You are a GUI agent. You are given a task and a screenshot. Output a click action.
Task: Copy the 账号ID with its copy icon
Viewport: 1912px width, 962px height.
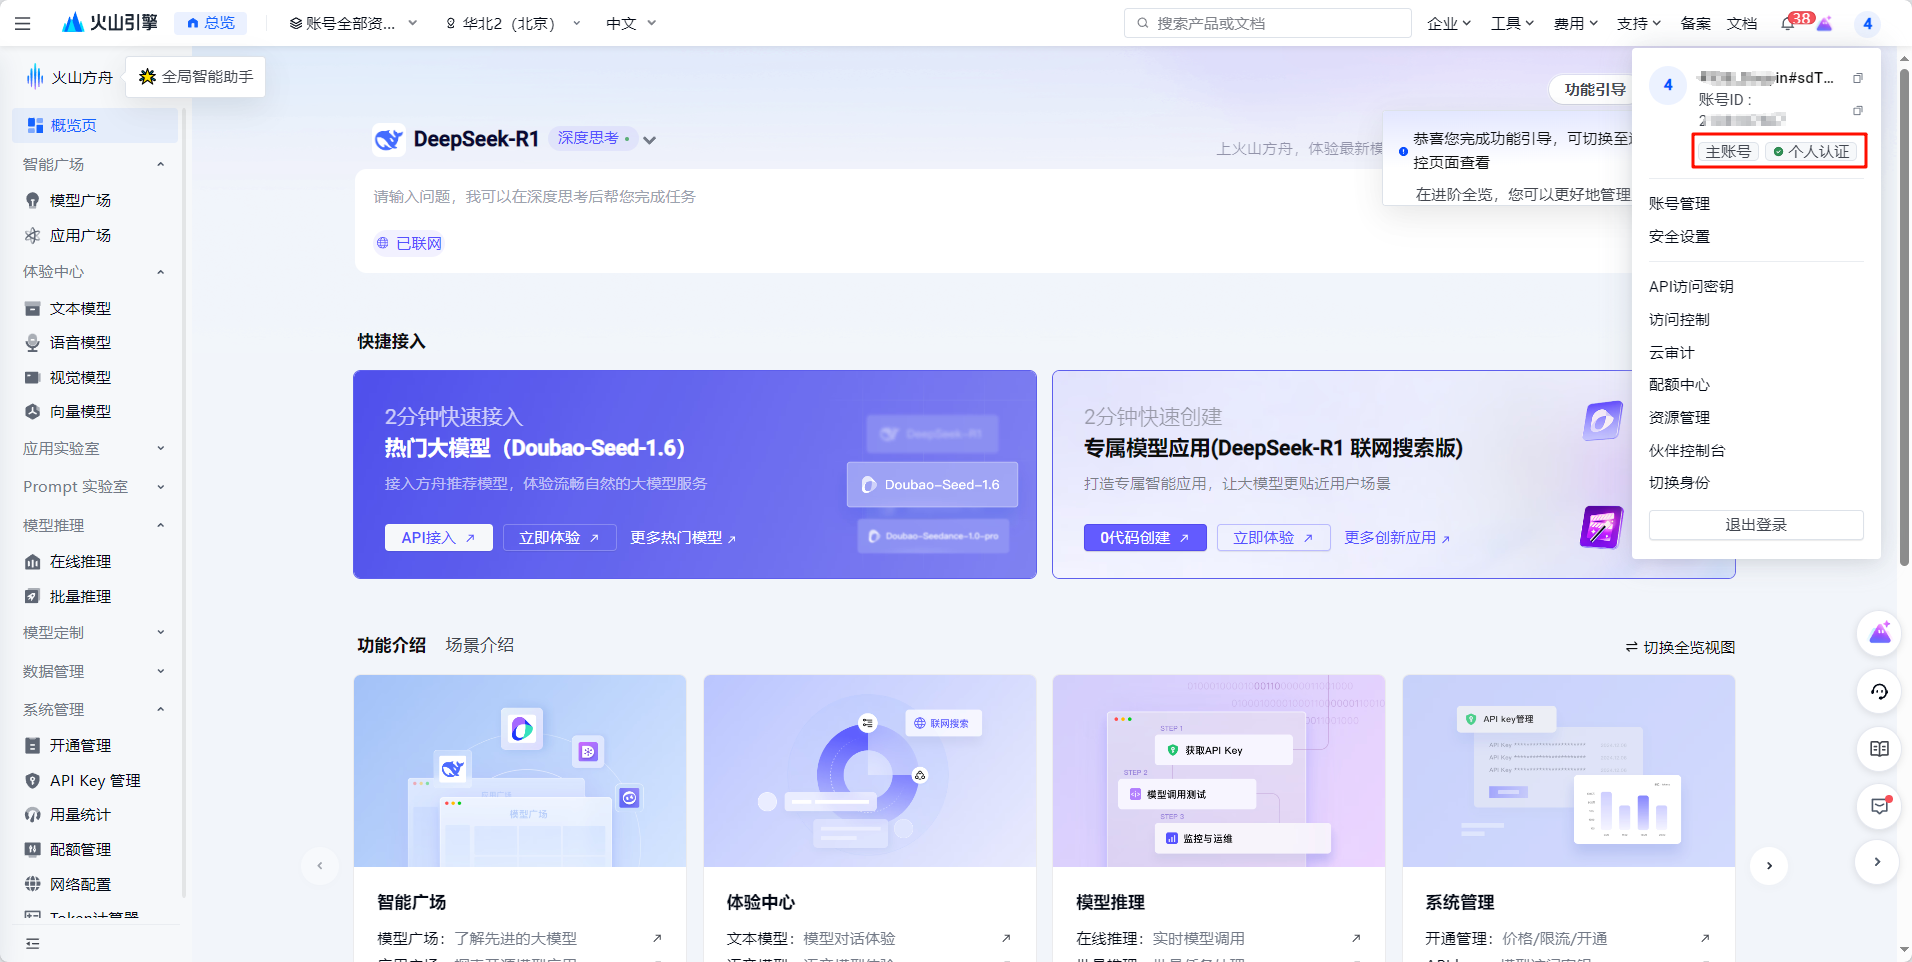tap(1858, 111)
